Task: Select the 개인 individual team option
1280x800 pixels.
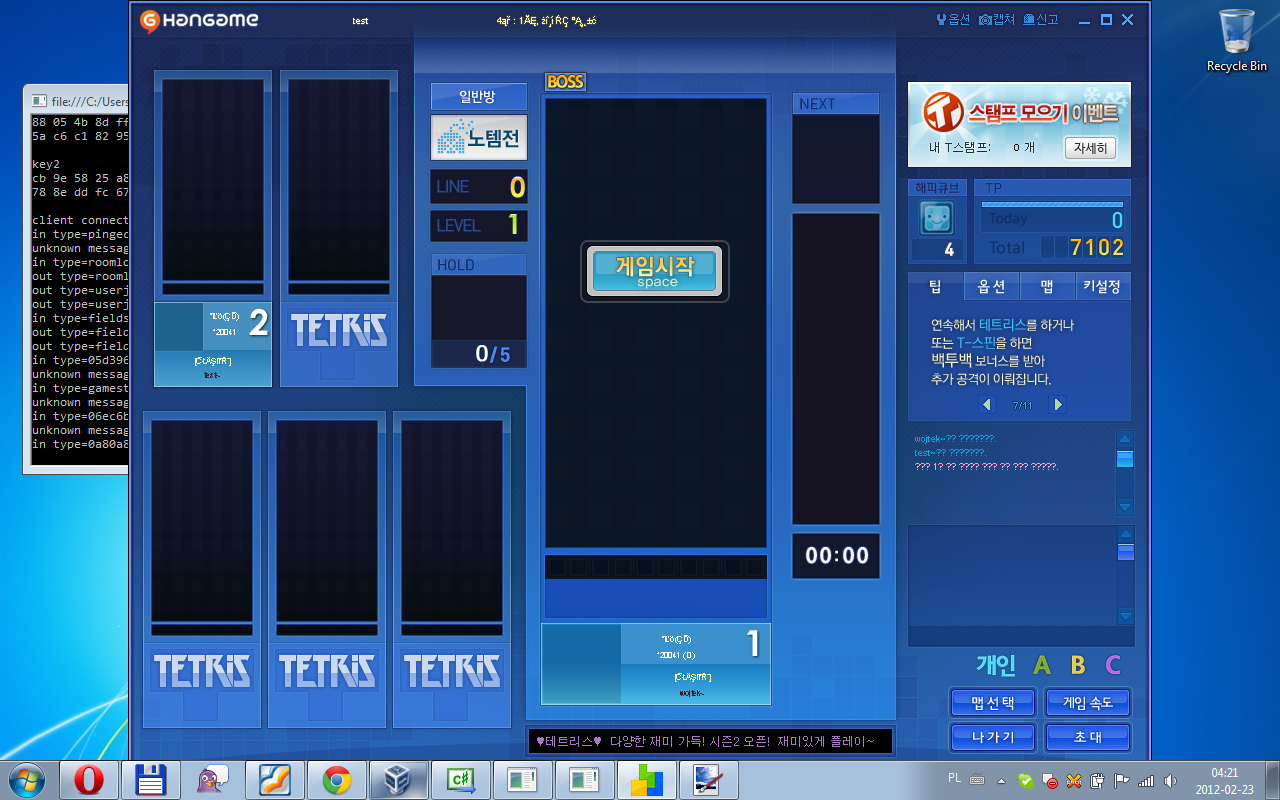Action: tap(996, 665)
